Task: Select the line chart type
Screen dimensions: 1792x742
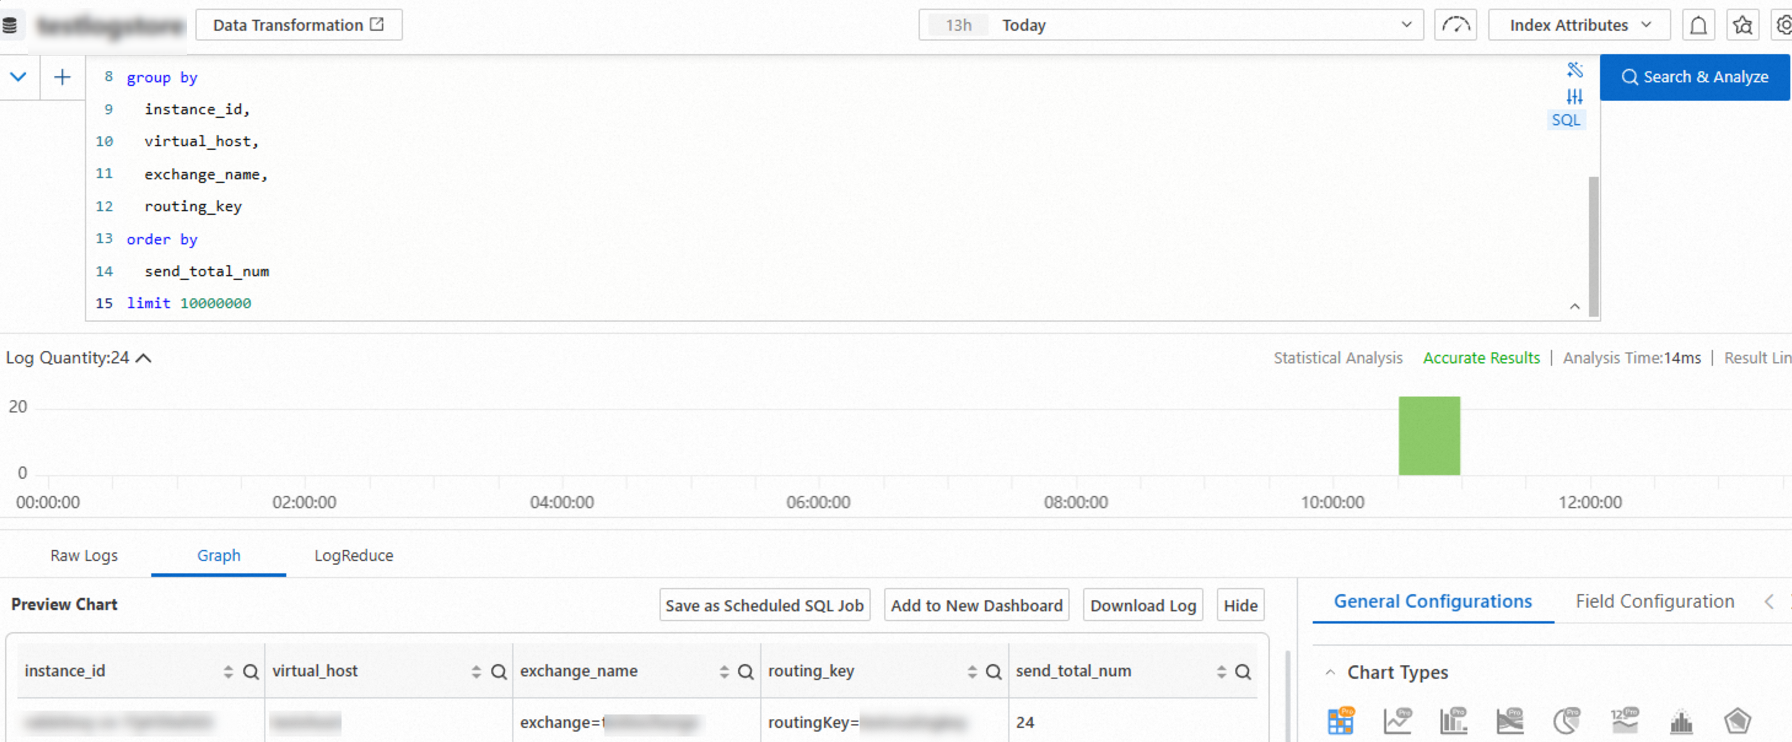Action: pos(1397,720)
